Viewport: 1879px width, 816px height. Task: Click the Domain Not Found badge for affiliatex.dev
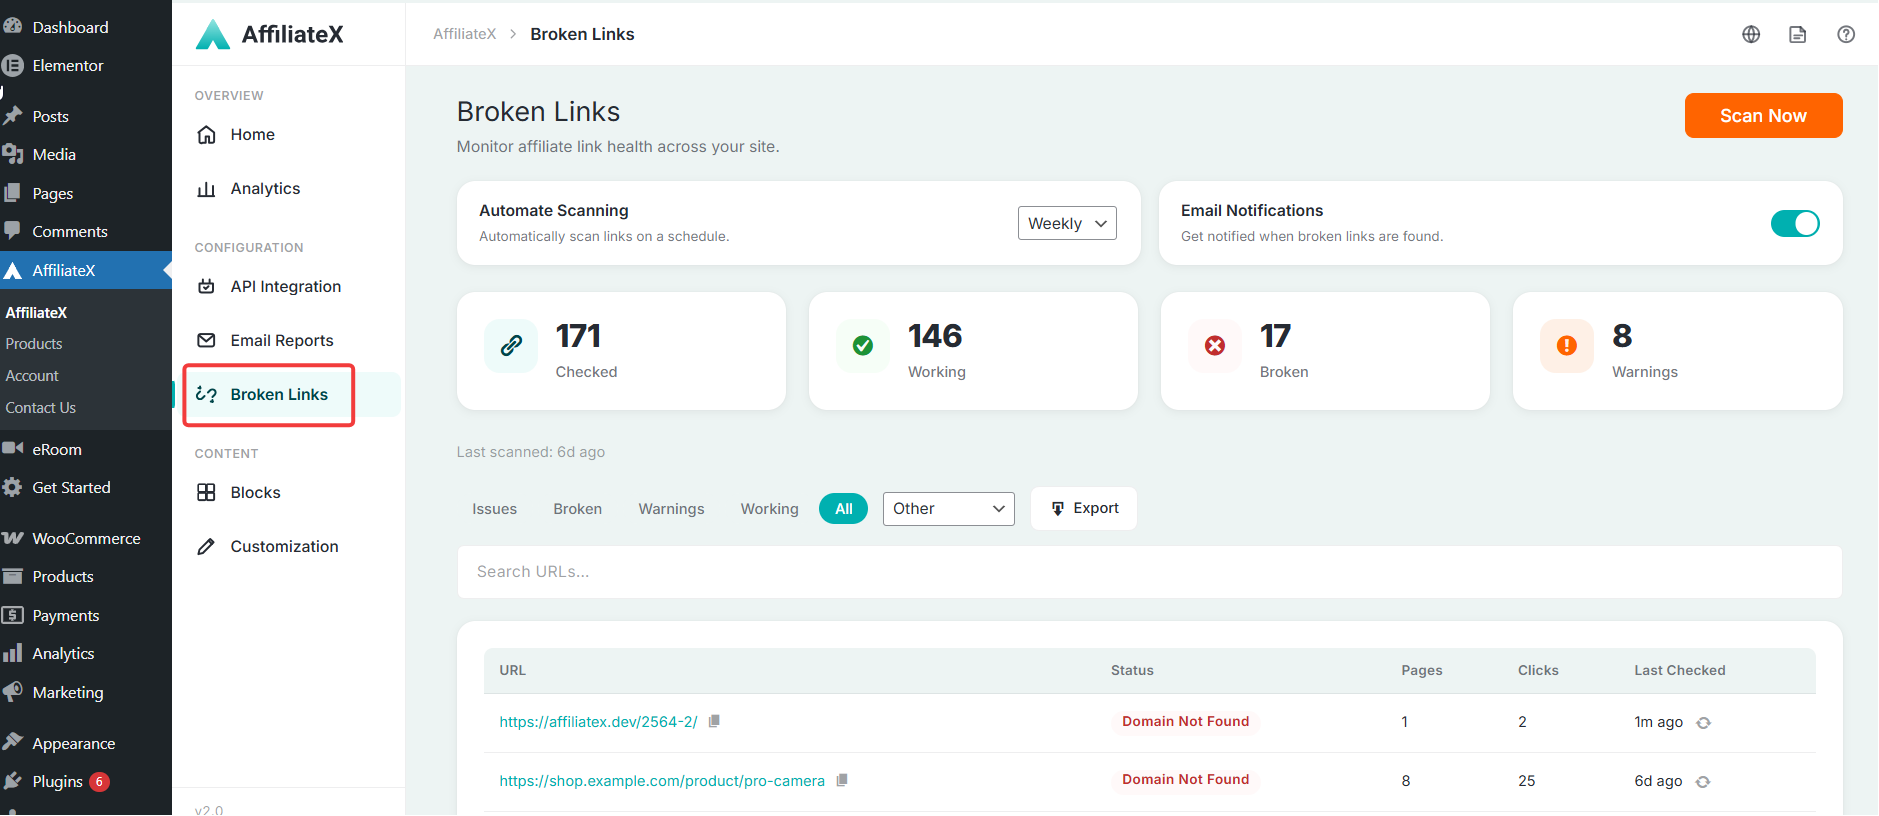[1185, 721]
